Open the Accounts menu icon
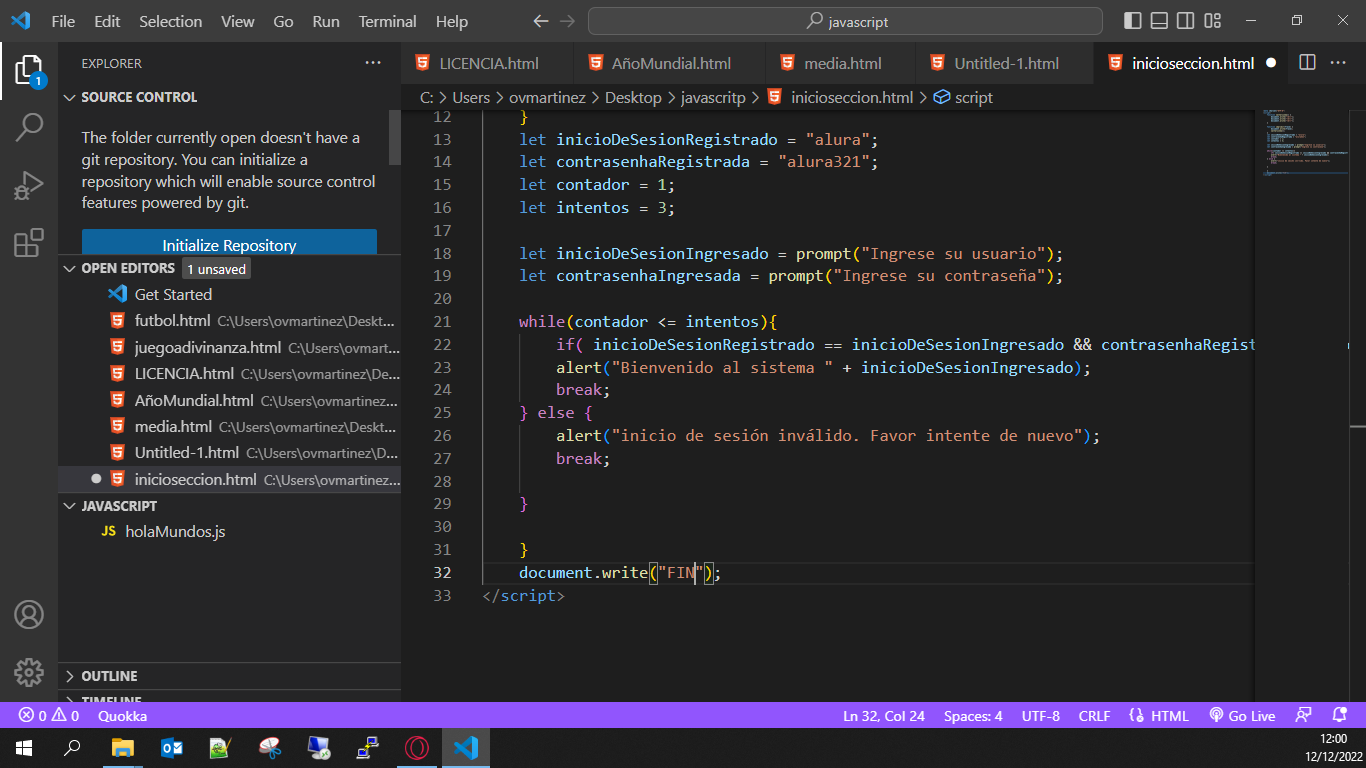This screenshot has height=768, width=1366. (29, 614)
